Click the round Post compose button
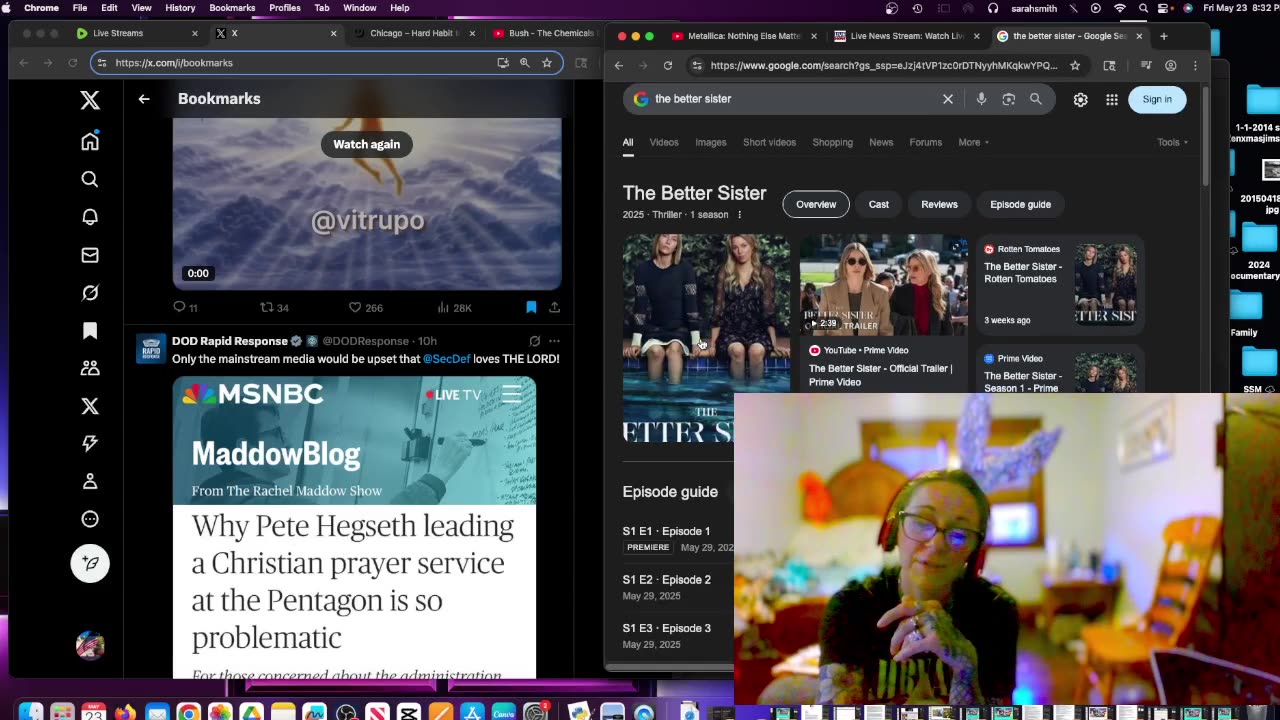 [x=90, y=563]
